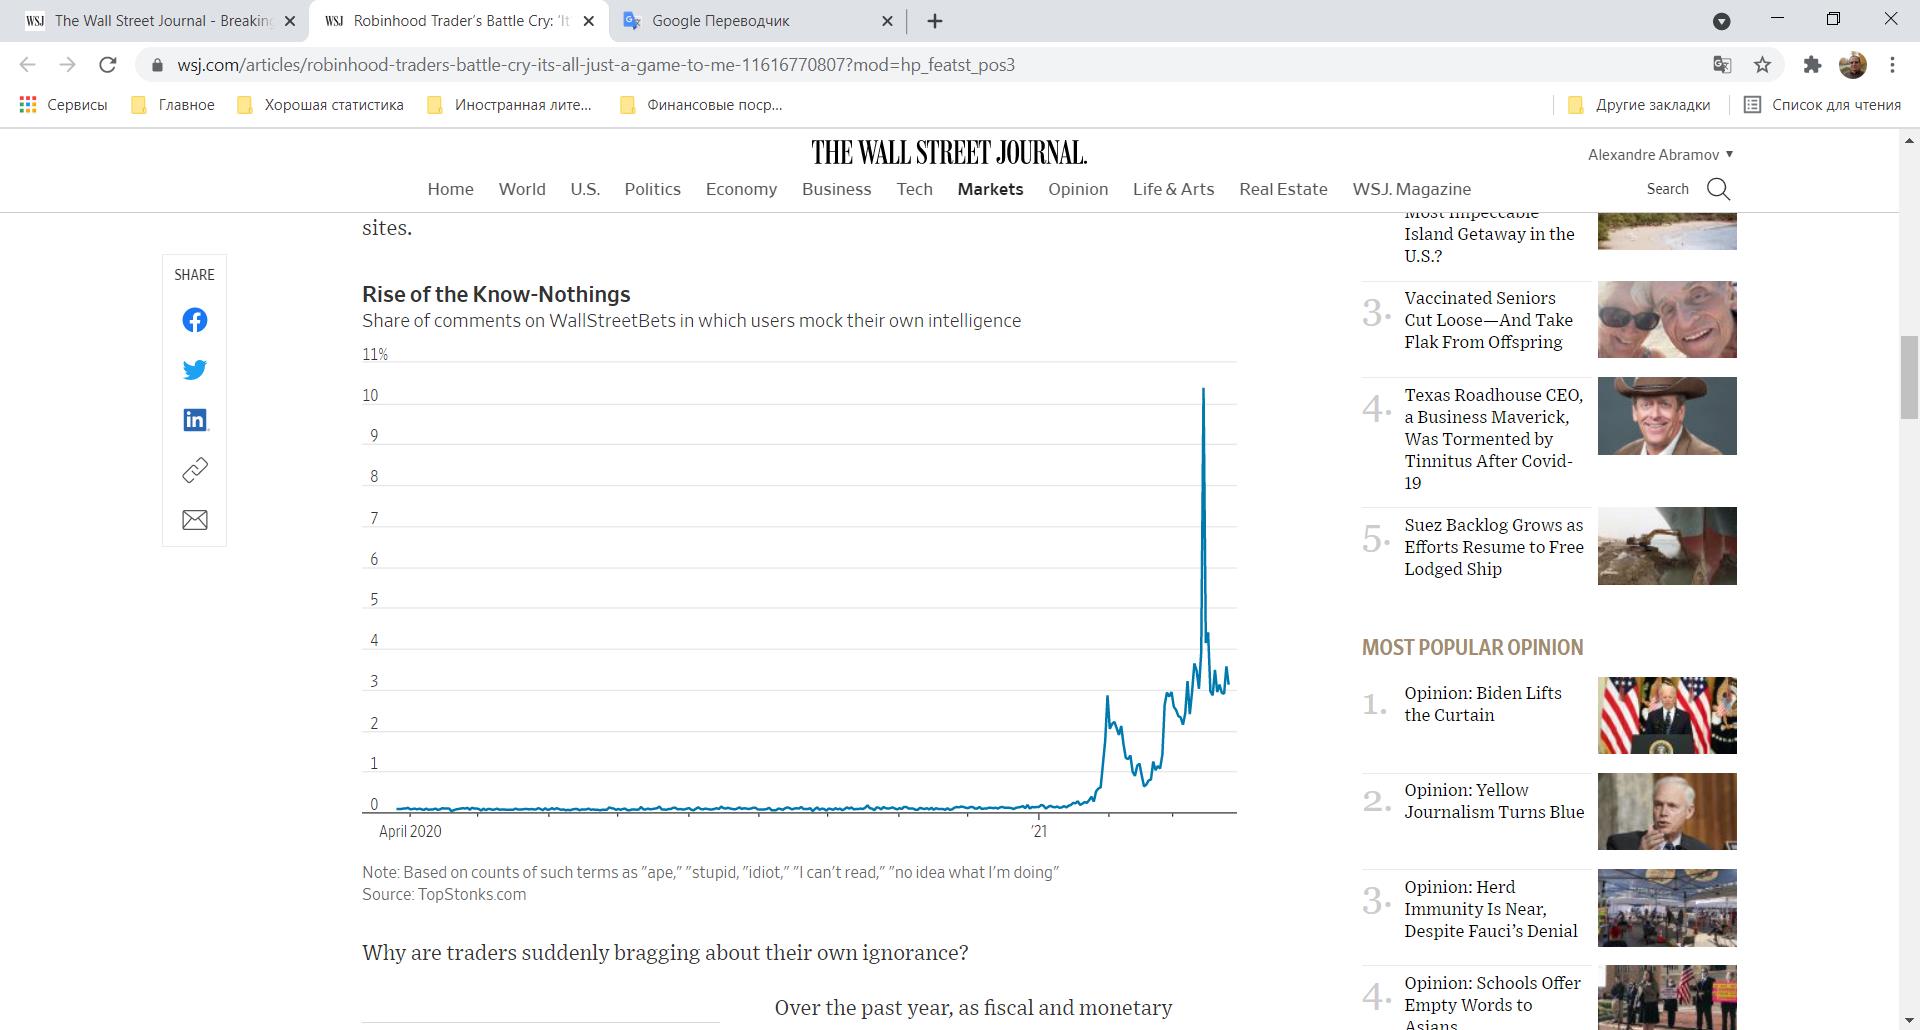Open Markets section

(990, 189)
